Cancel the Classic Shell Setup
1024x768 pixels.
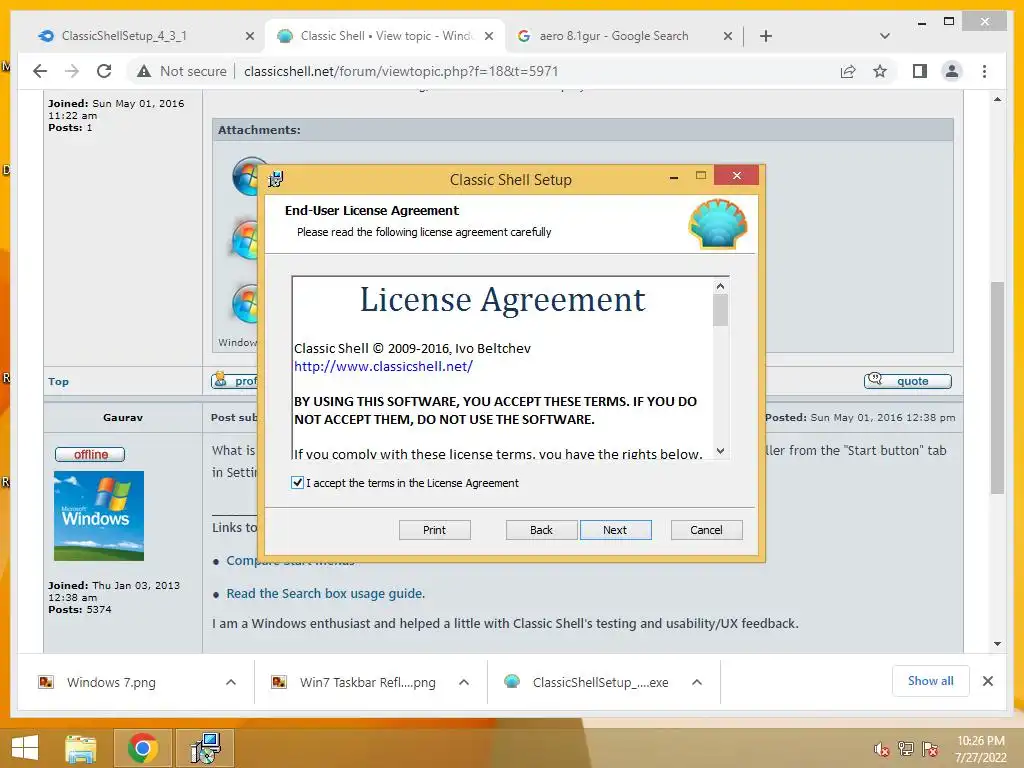tap(706, 530)
